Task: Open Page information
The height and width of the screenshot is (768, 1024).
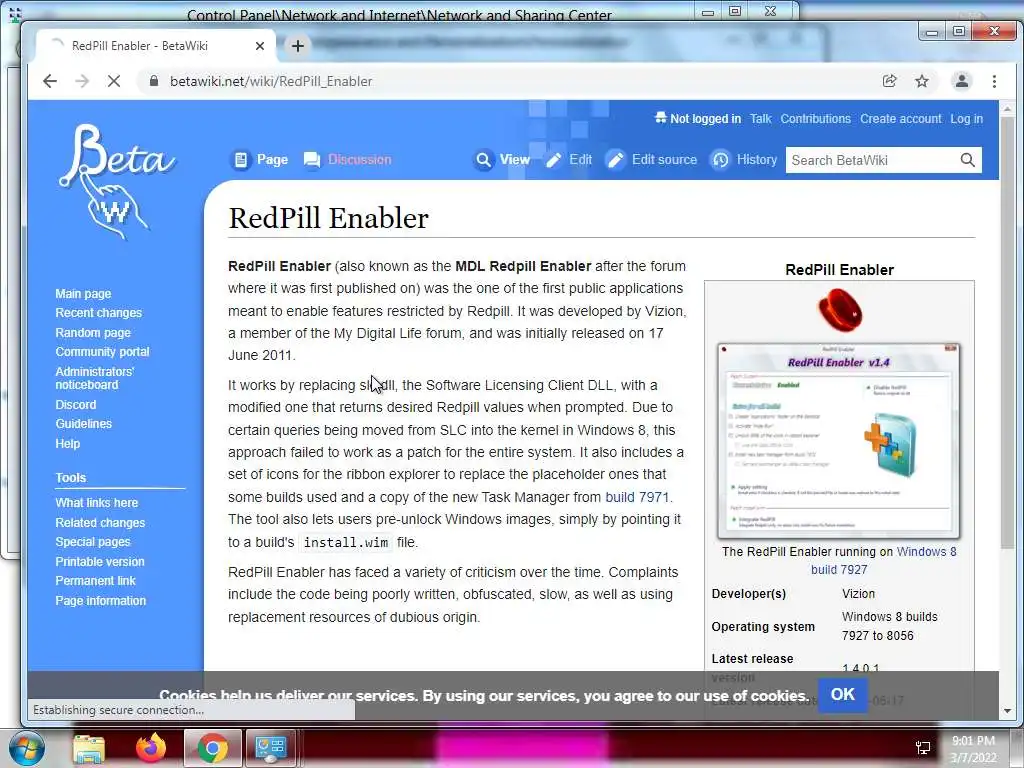Action: [x=101, y=600]
